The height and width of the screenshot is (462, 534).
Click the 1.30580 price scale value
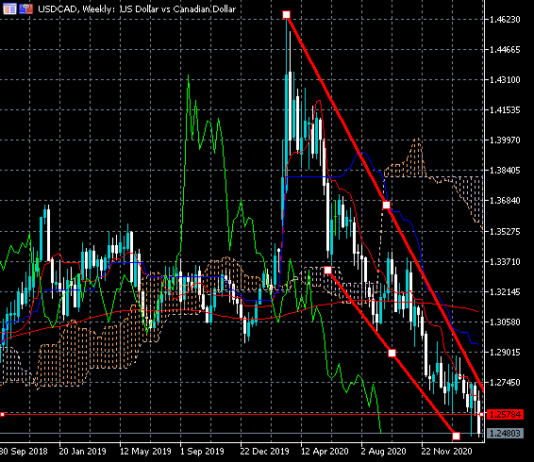[505, 322]
